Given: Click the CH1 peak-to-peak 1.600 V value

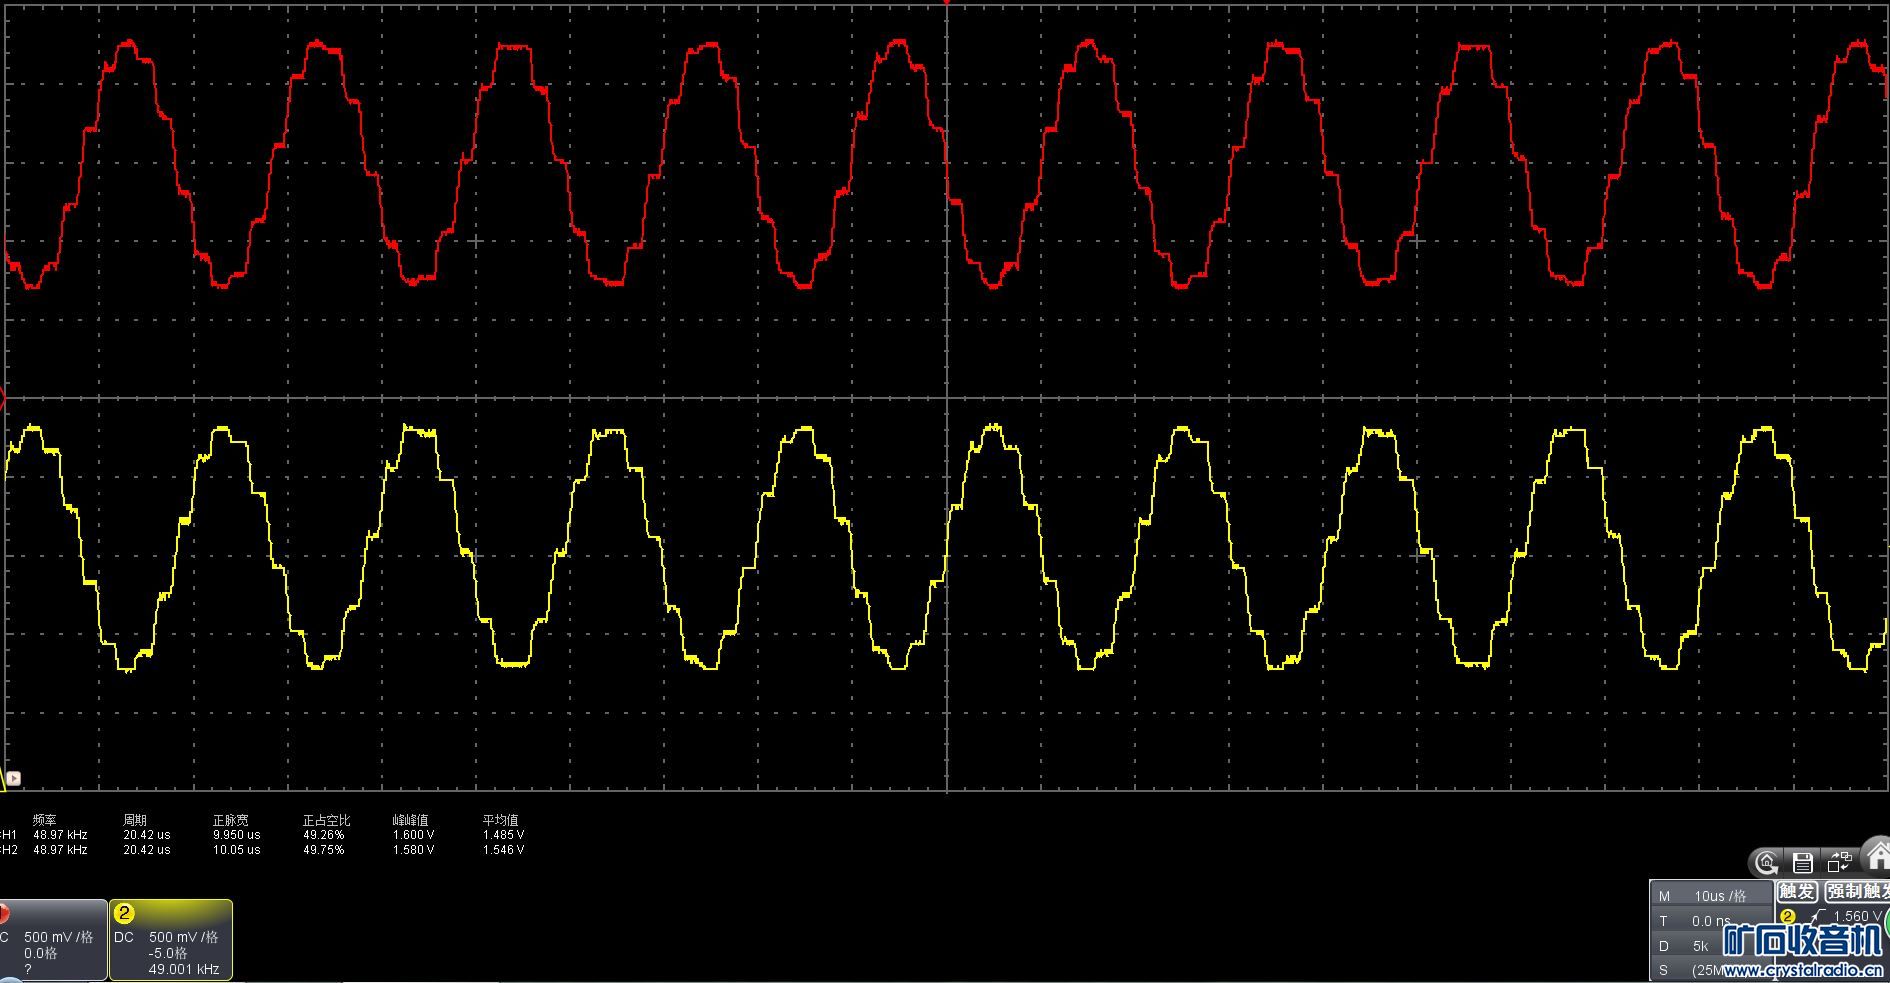Looking at the screenshot, I should [414, 835].
